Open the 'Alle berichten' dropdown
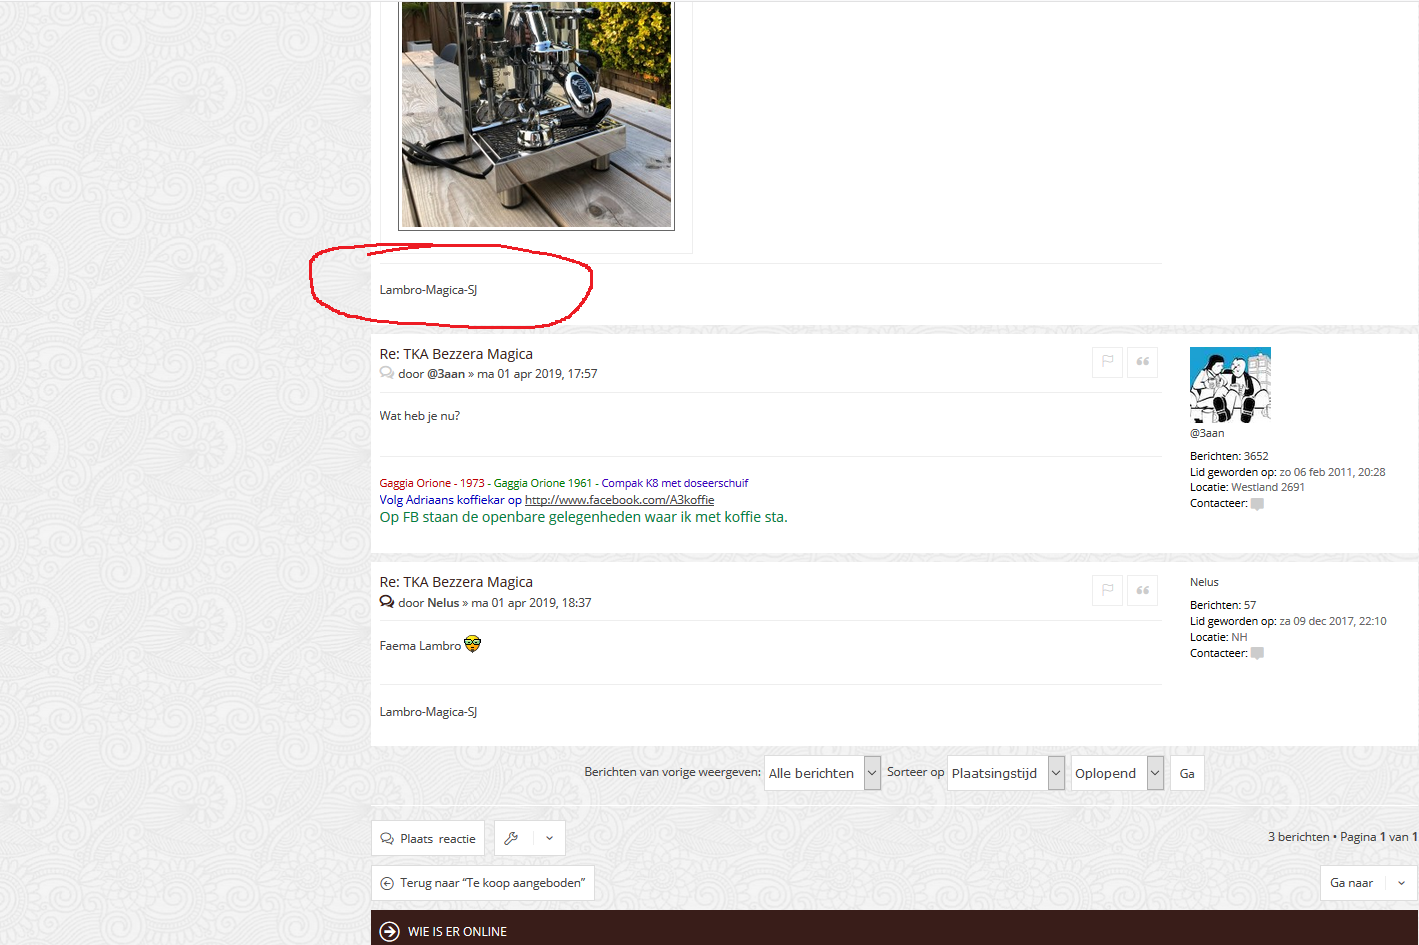This screenshot has height=945, width=1419. pyautogui.click(x=822, y=773)
